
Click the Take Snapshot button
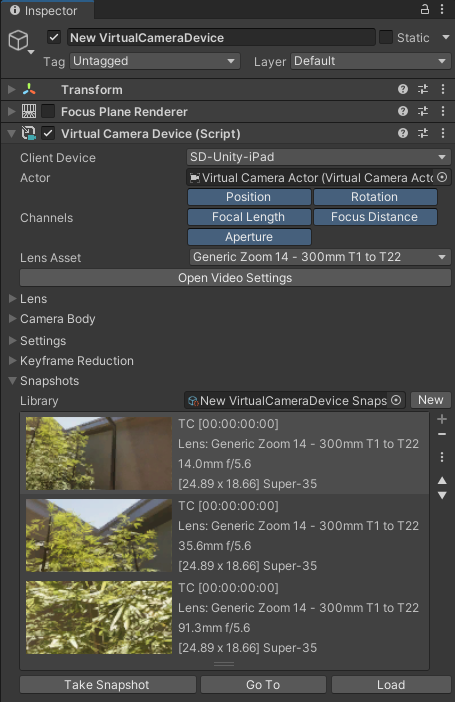pyautogui.click(x=108, y=685)
